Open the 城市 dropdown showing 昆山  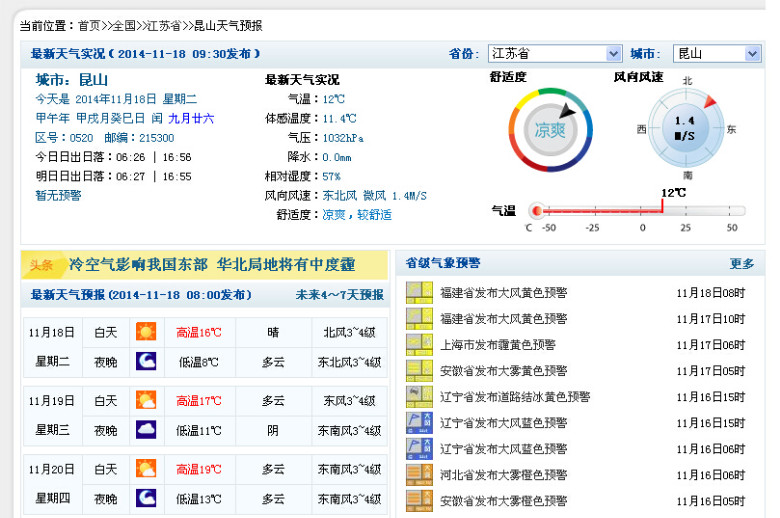[x=716, y=54]
